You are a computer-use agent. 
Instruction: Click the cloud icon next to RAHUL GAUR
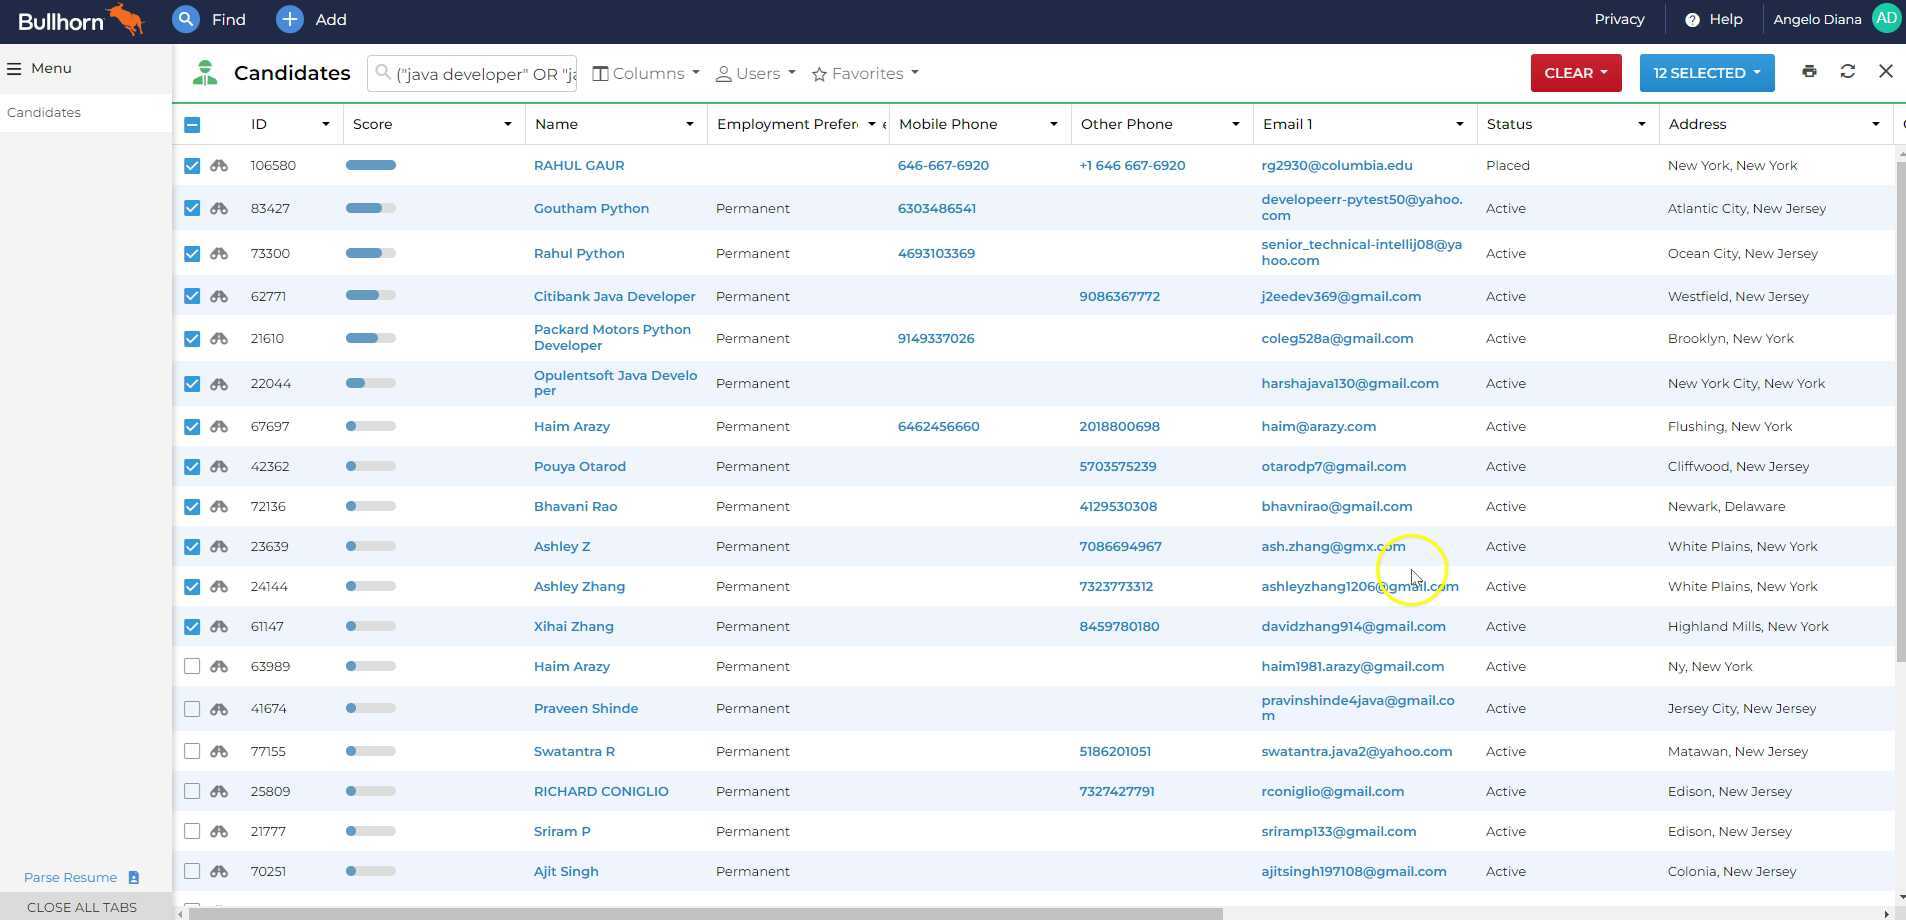pyautogui.click(x=219, y=165)
